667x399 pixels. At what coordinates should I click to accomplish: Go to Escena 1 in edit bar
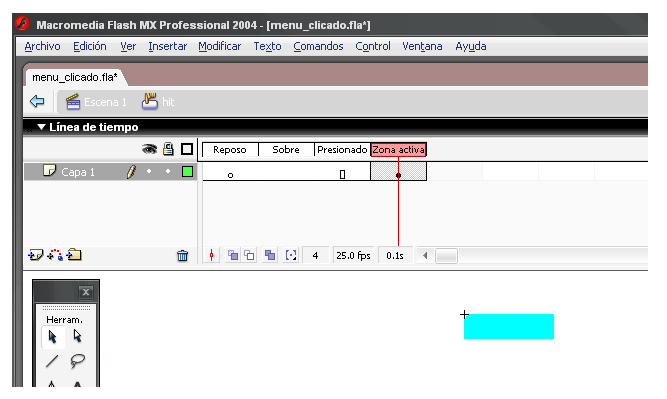(x=97, y=102)
